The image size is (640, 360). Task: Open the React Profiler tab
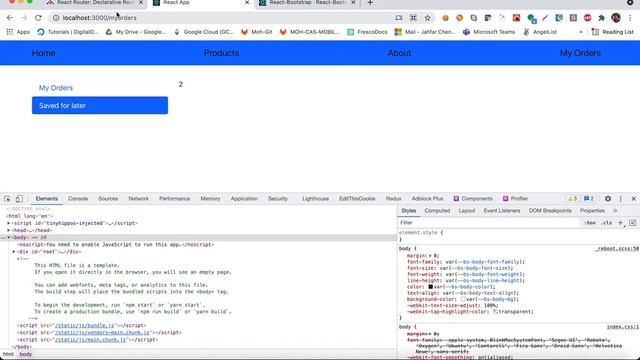pyautogui.click(x=515, y=199)
